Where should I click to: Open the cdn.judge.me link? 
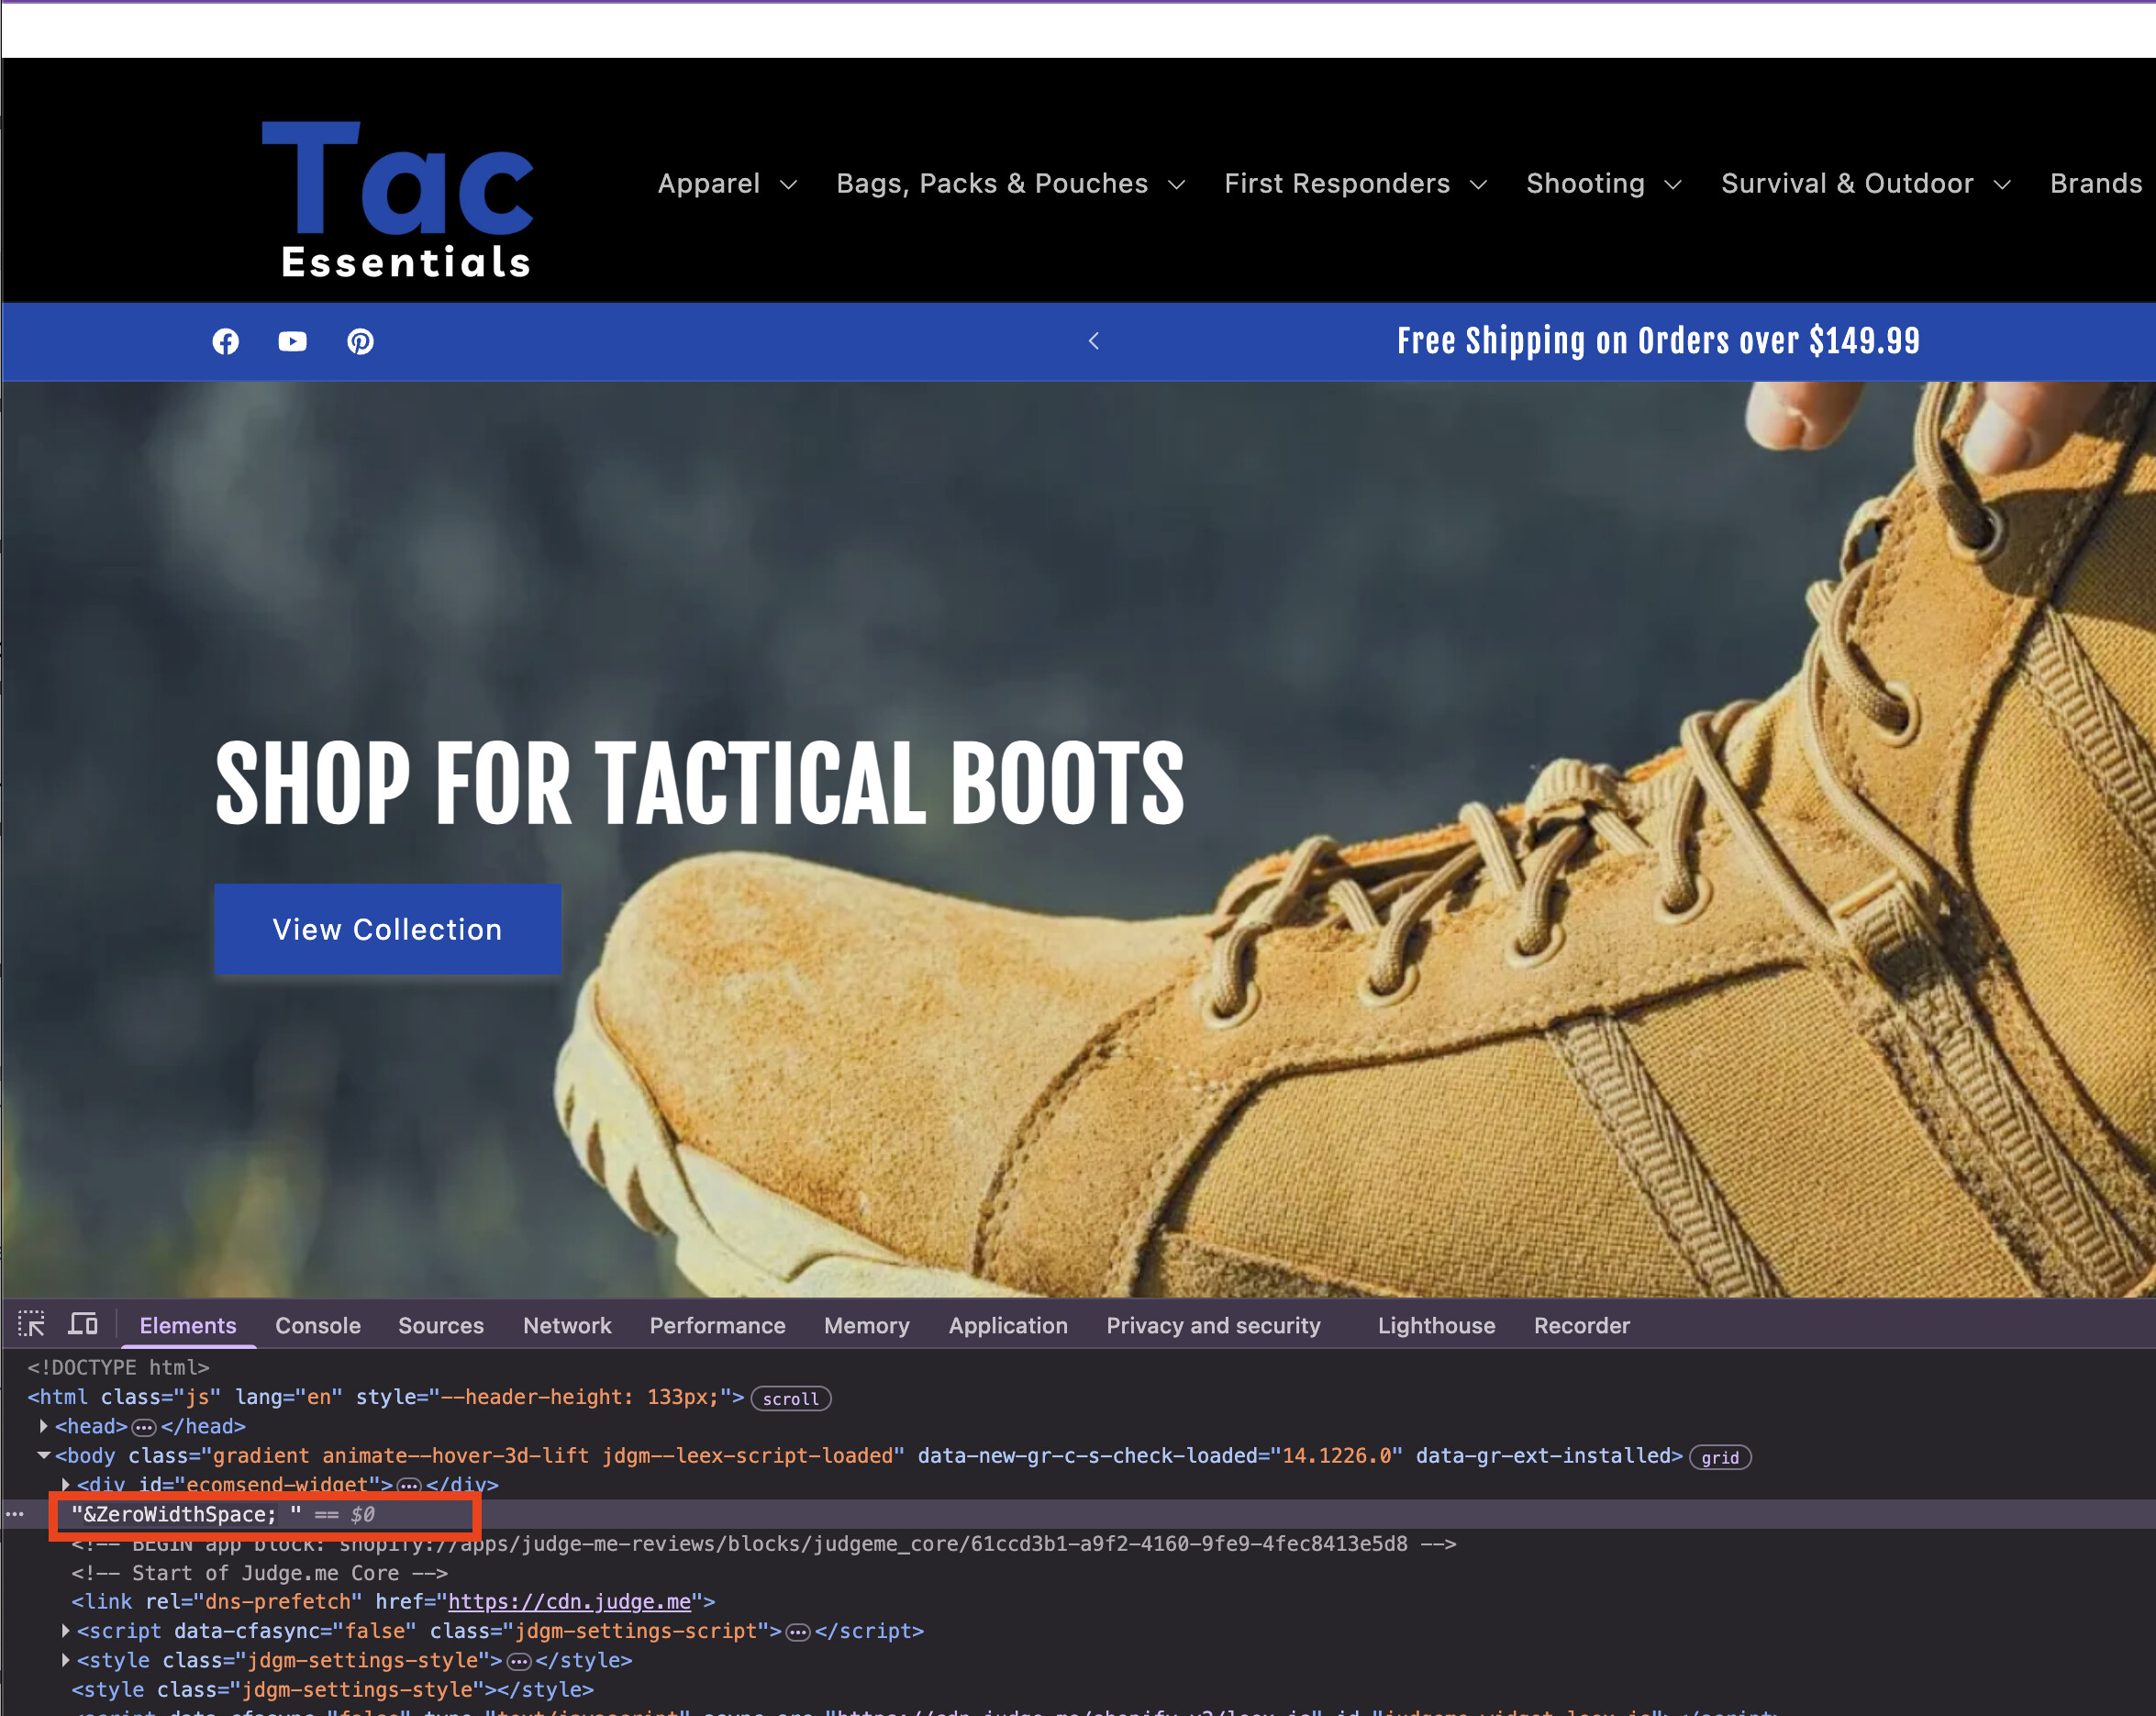pyautogui.click(x=569, y=1602)
